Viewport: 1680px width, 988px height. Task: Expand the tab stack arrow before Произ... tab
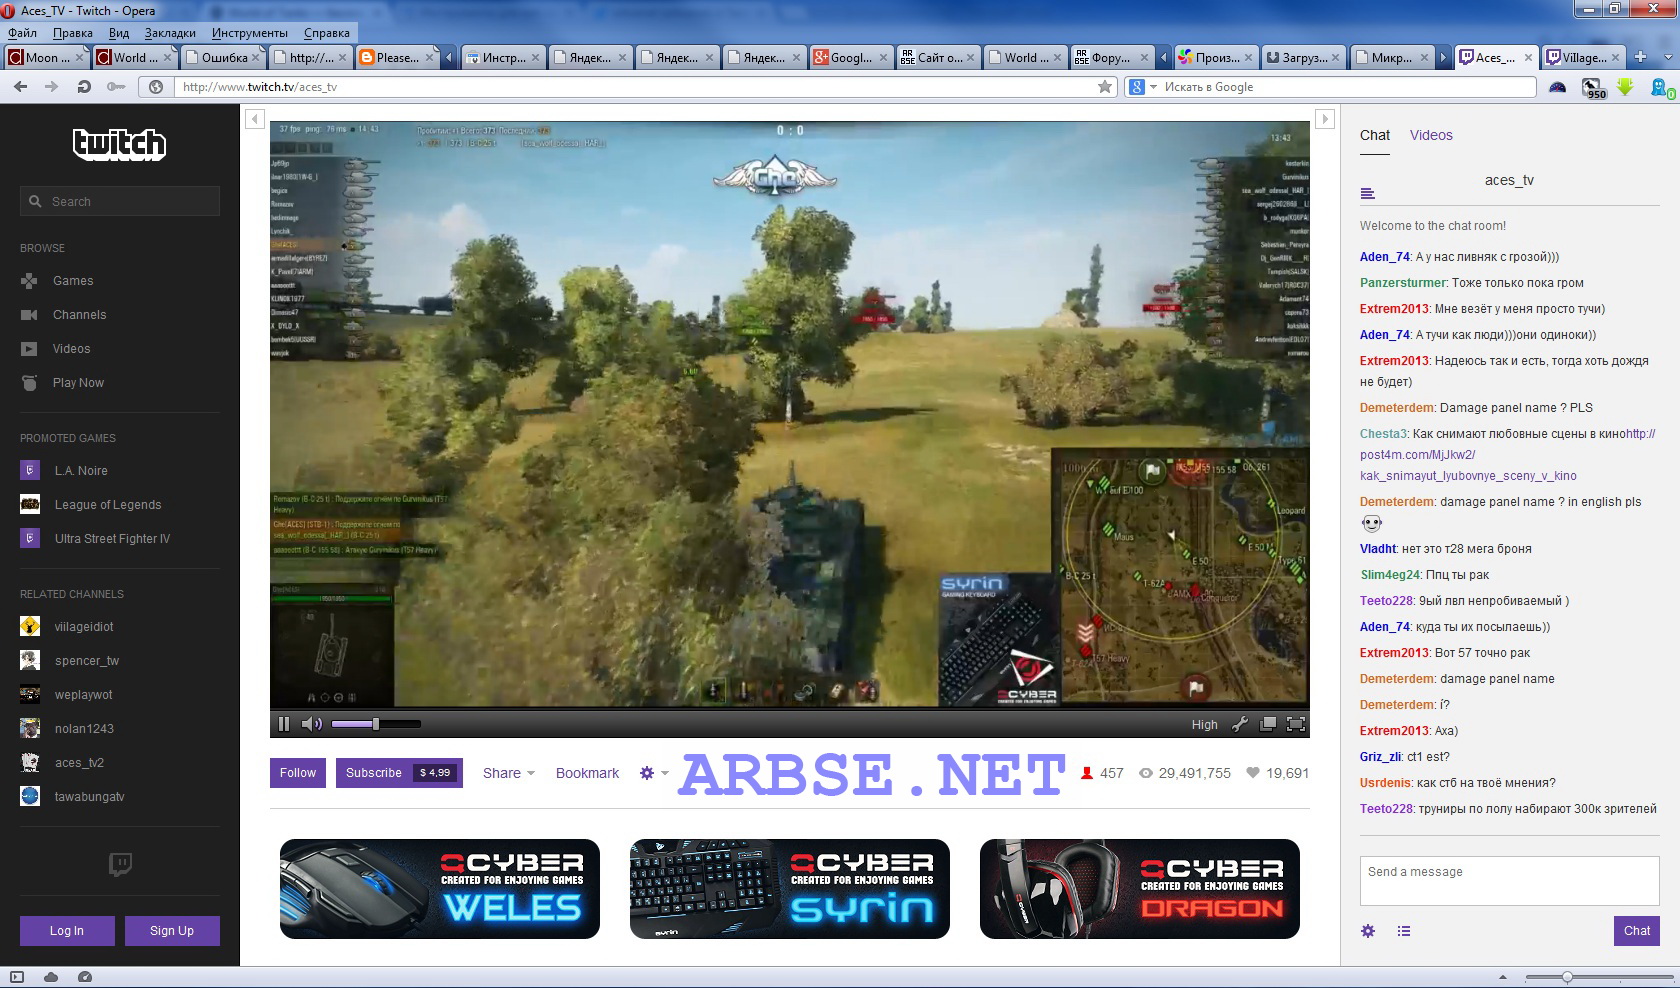point(1163,58)
